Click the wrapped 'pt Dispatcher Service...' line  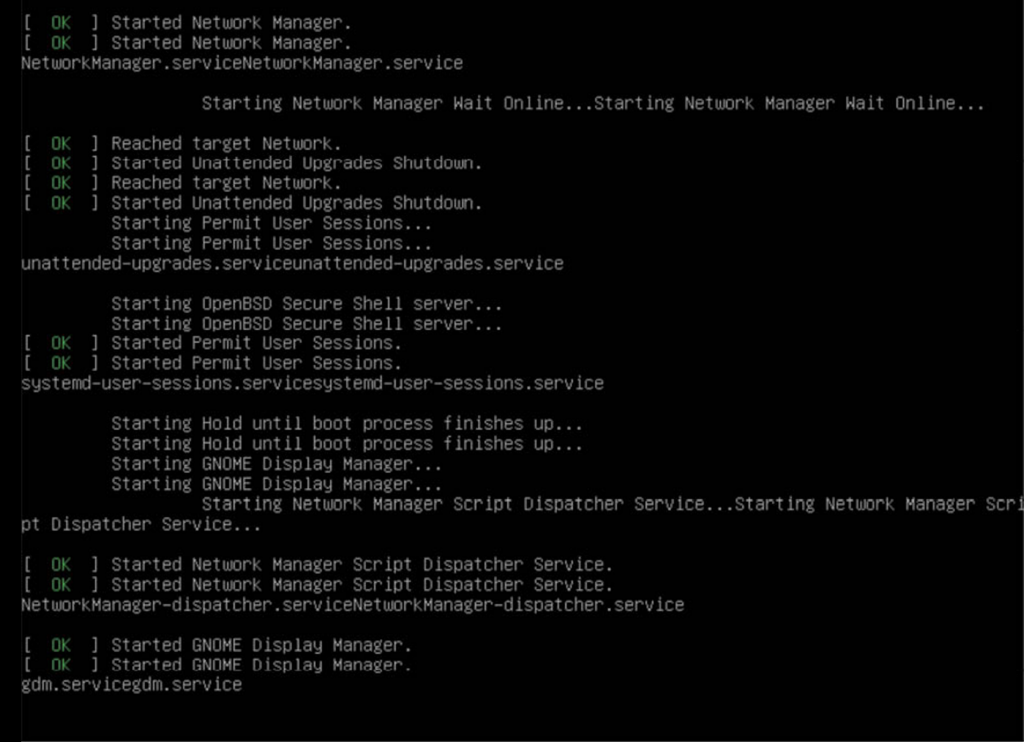coord(141,524)
